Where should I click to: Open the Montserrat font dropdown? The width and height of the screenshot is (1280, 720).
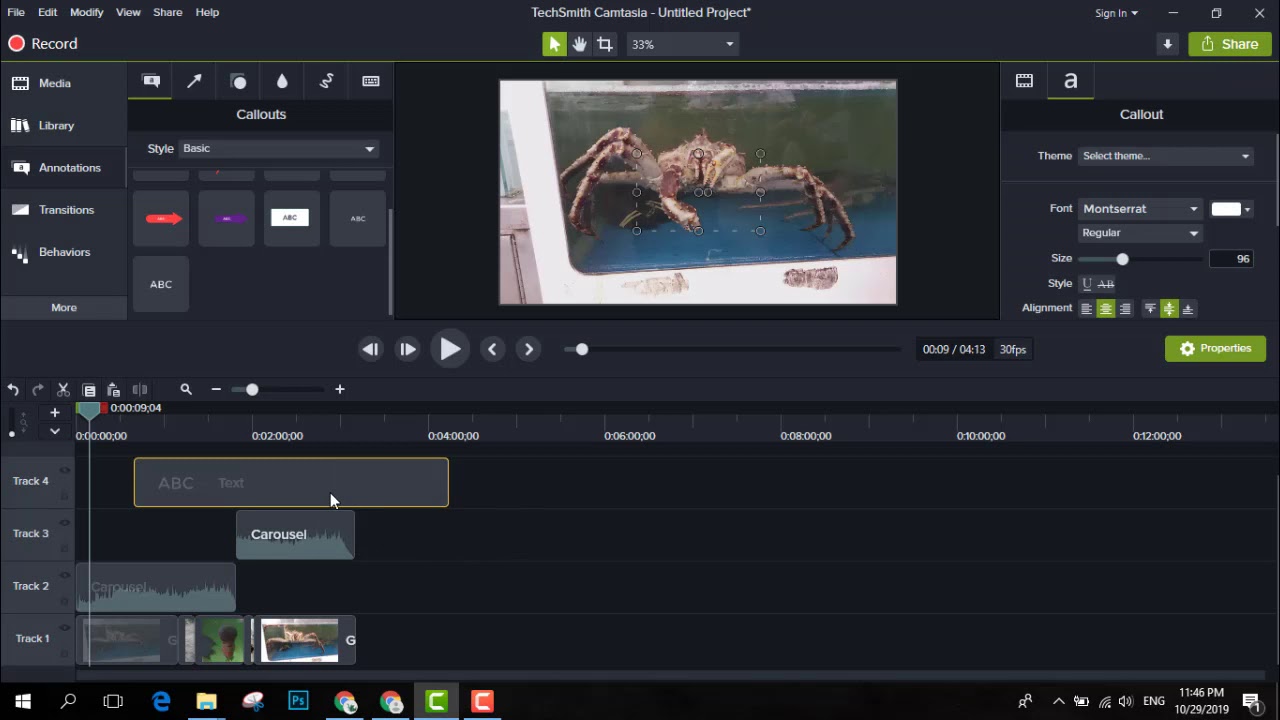point(1140,209)
